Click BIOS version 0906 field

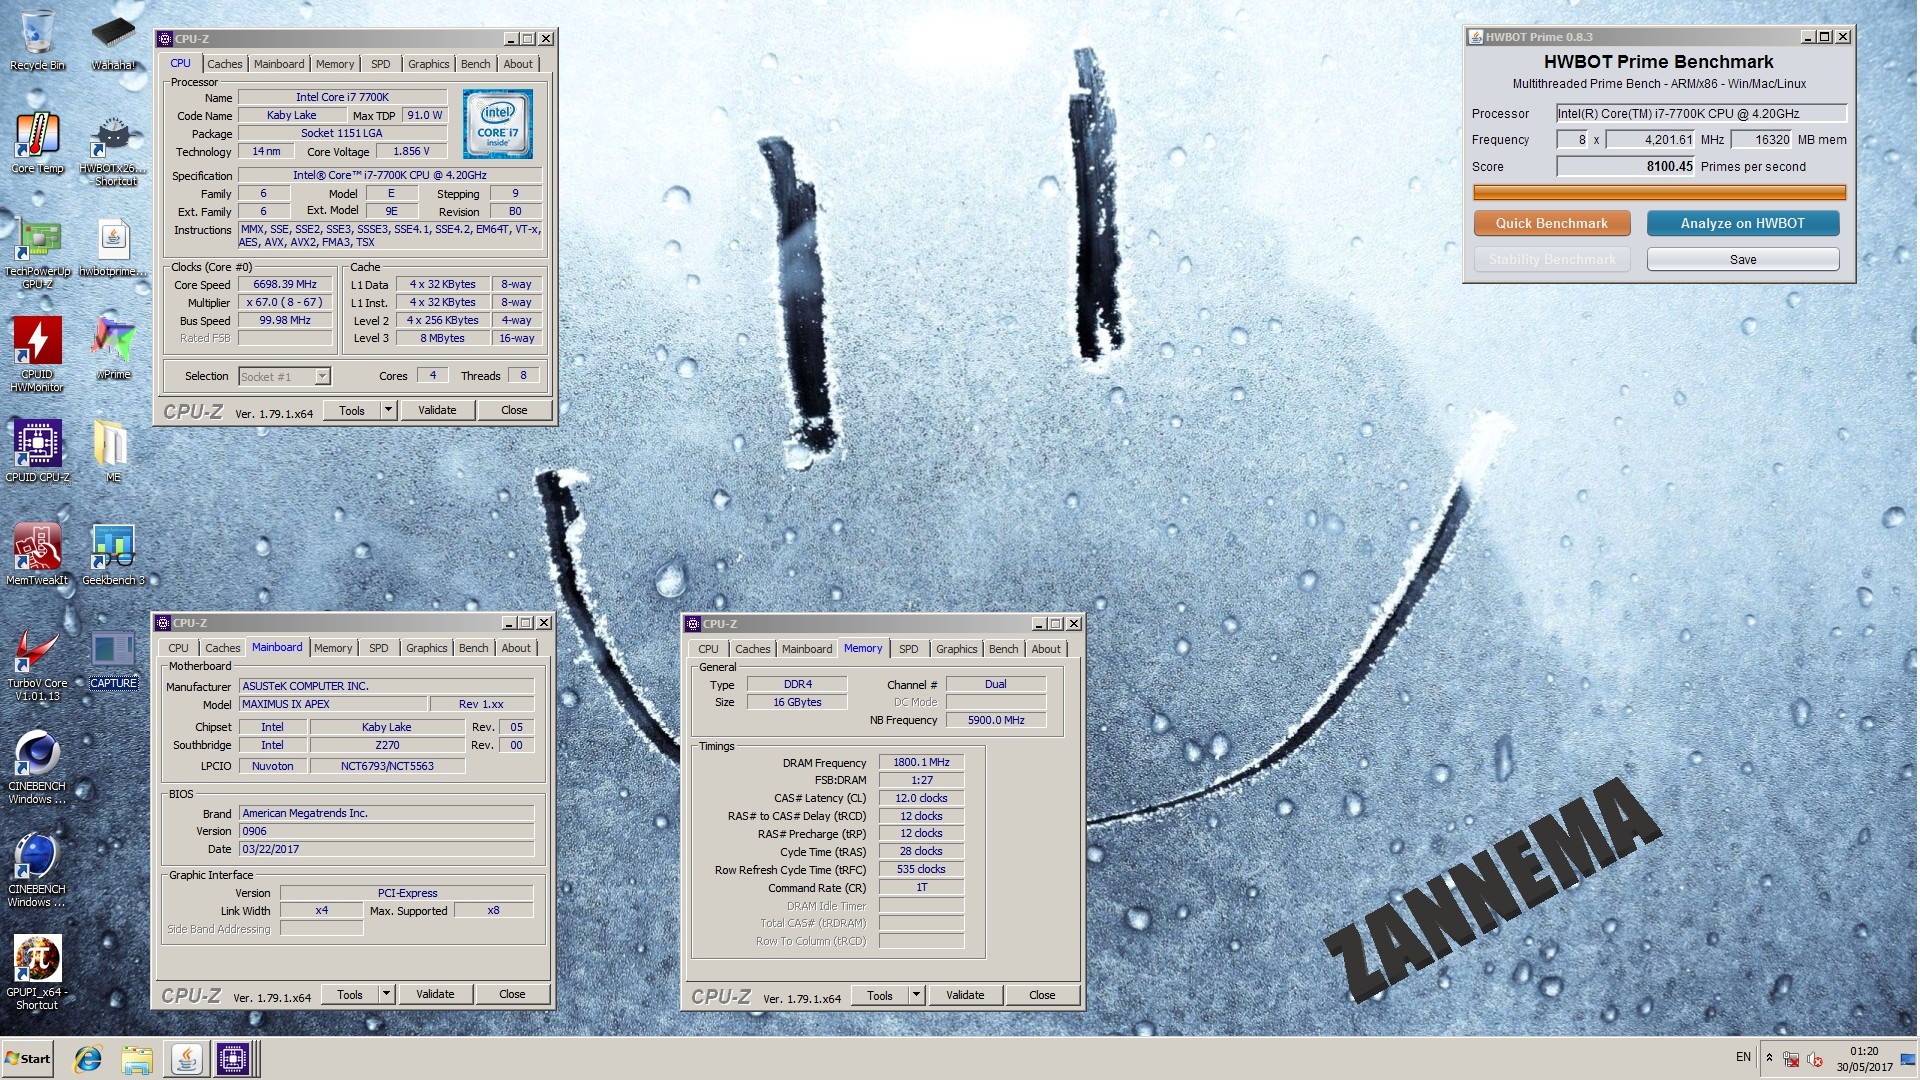(x=386, y=831)
